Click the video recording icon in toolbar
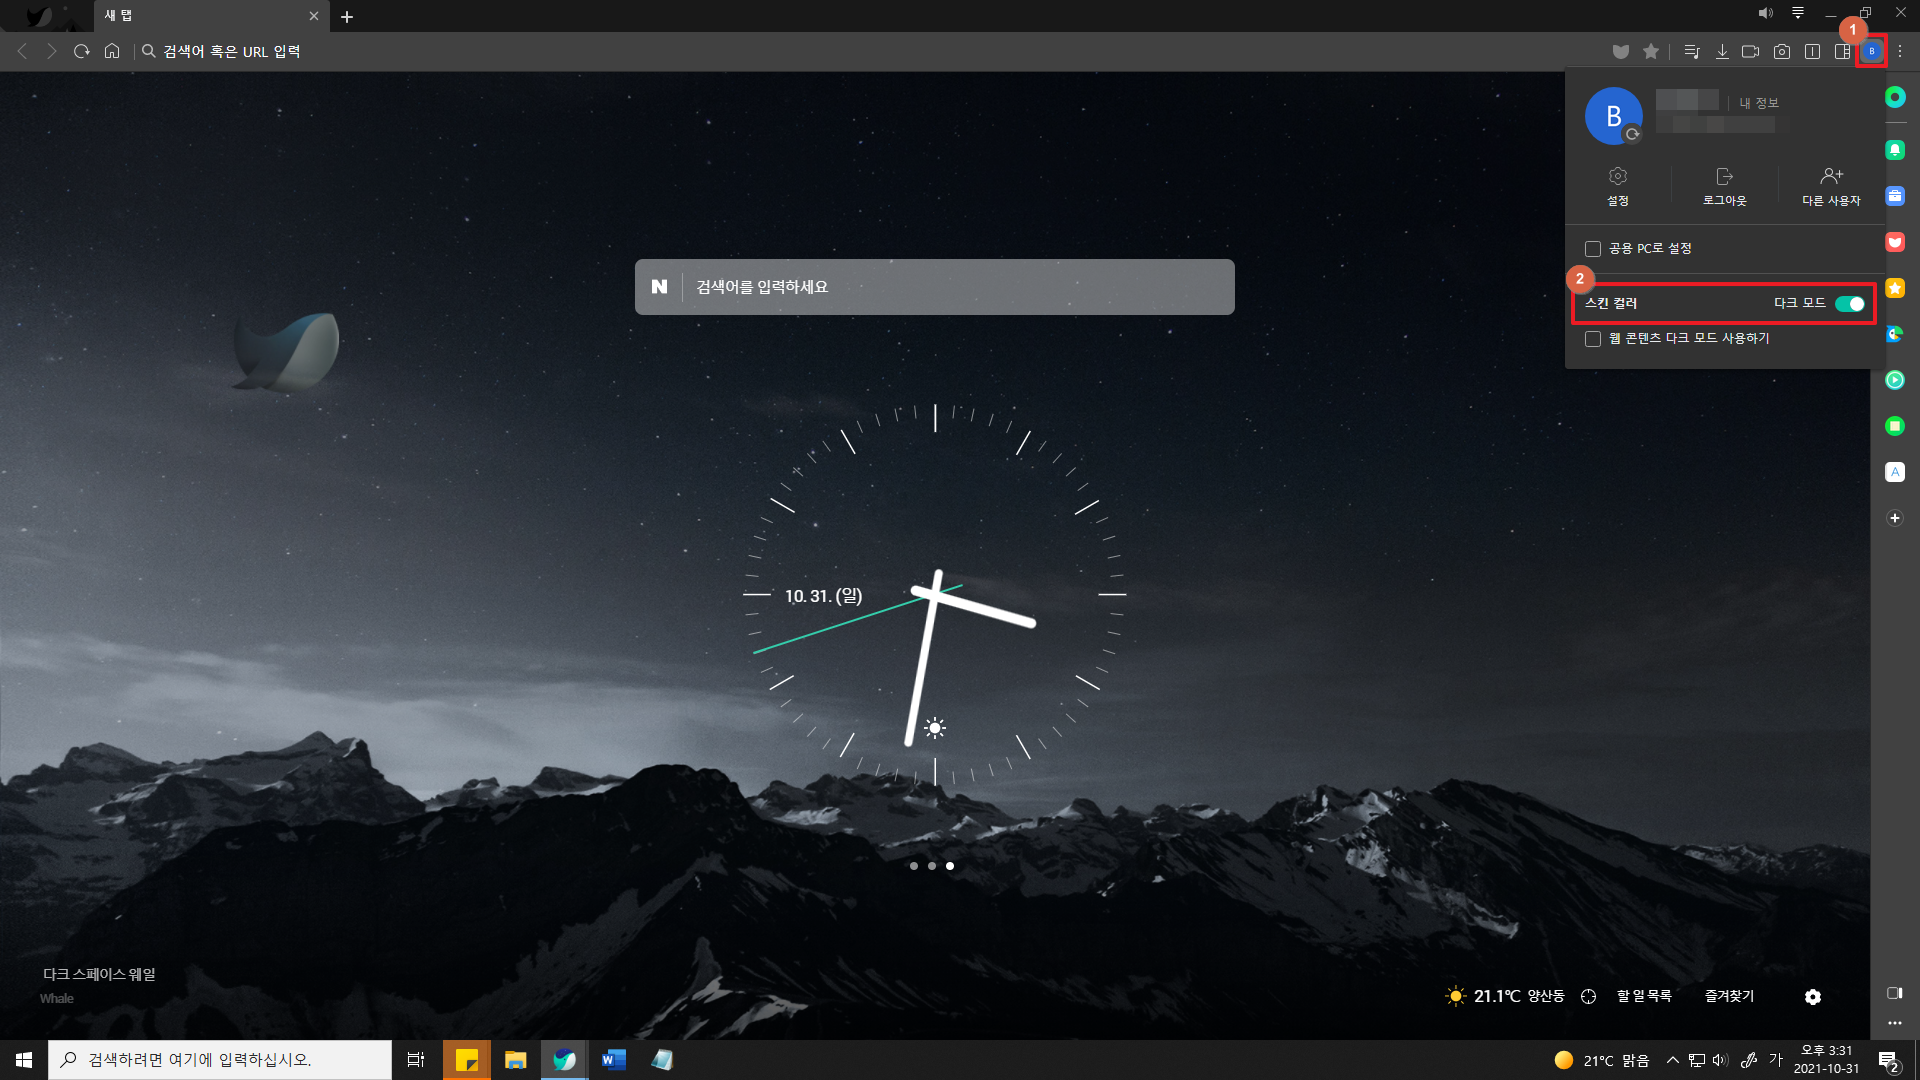1920x1080 pixels. [x=1750, y=51]
